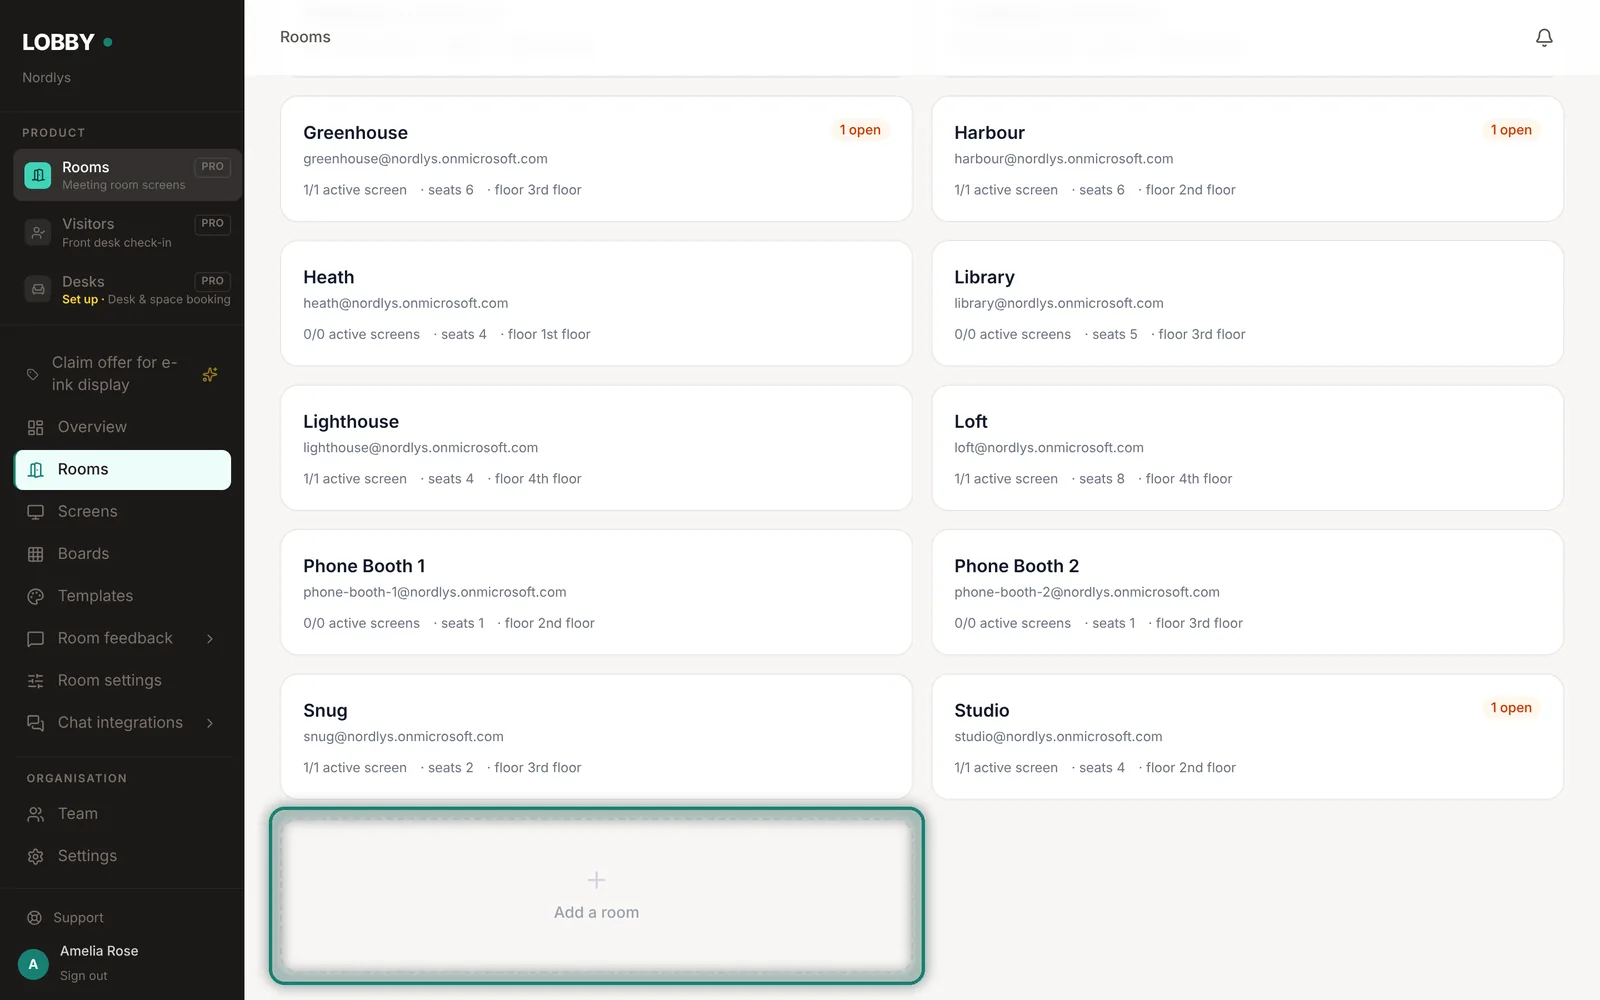This screenshot has width=1600, height=1000.
Task: Expand the Chat integrations submenu chevron
Action: [210, 723]
